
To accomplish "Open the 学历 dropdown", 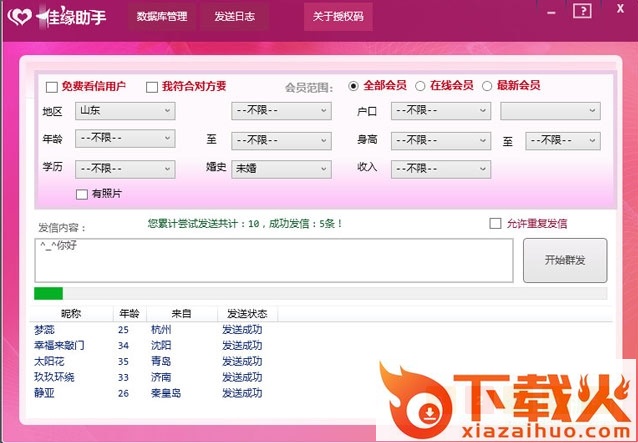I will click(x=125, y=169).
